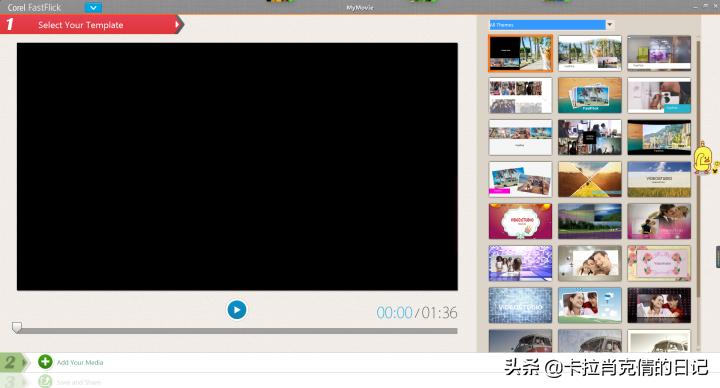The width and height of the screenshot is (720, 388).
Task: Select the palm trees beach template in first row
Action: 590,53
